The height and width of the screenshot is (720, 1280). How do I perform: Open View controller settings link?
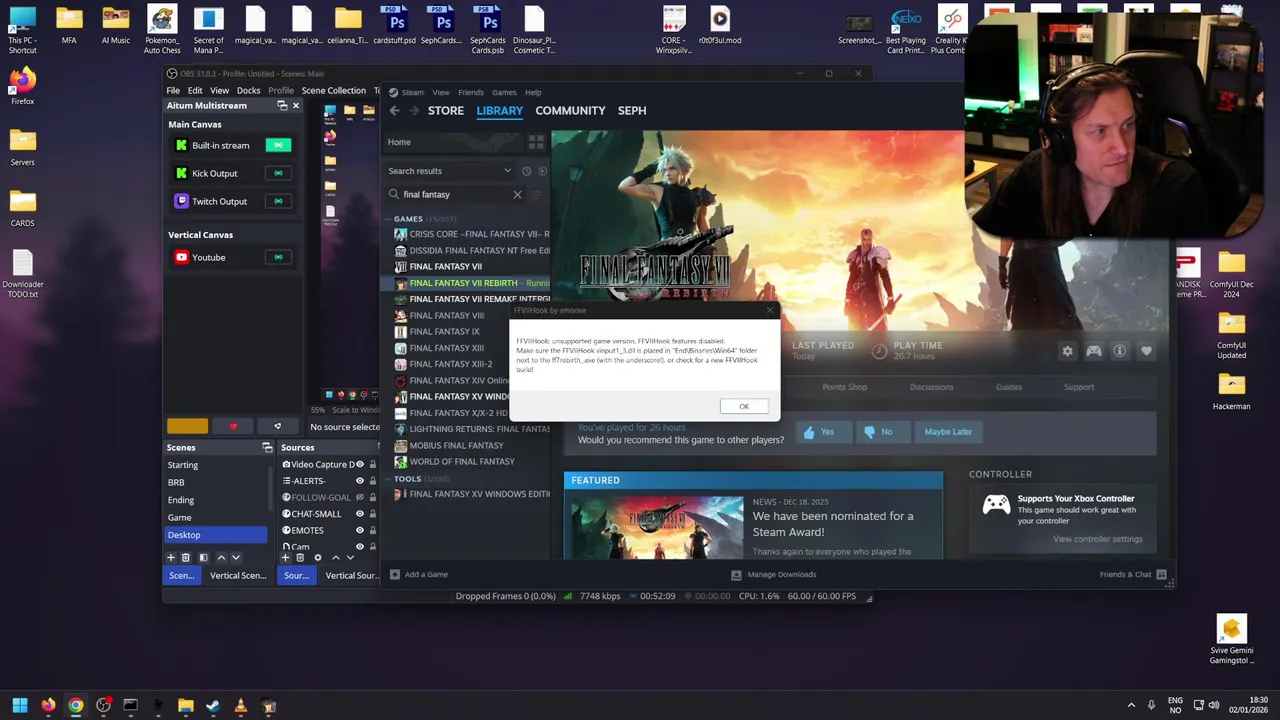coord(1097,539)
